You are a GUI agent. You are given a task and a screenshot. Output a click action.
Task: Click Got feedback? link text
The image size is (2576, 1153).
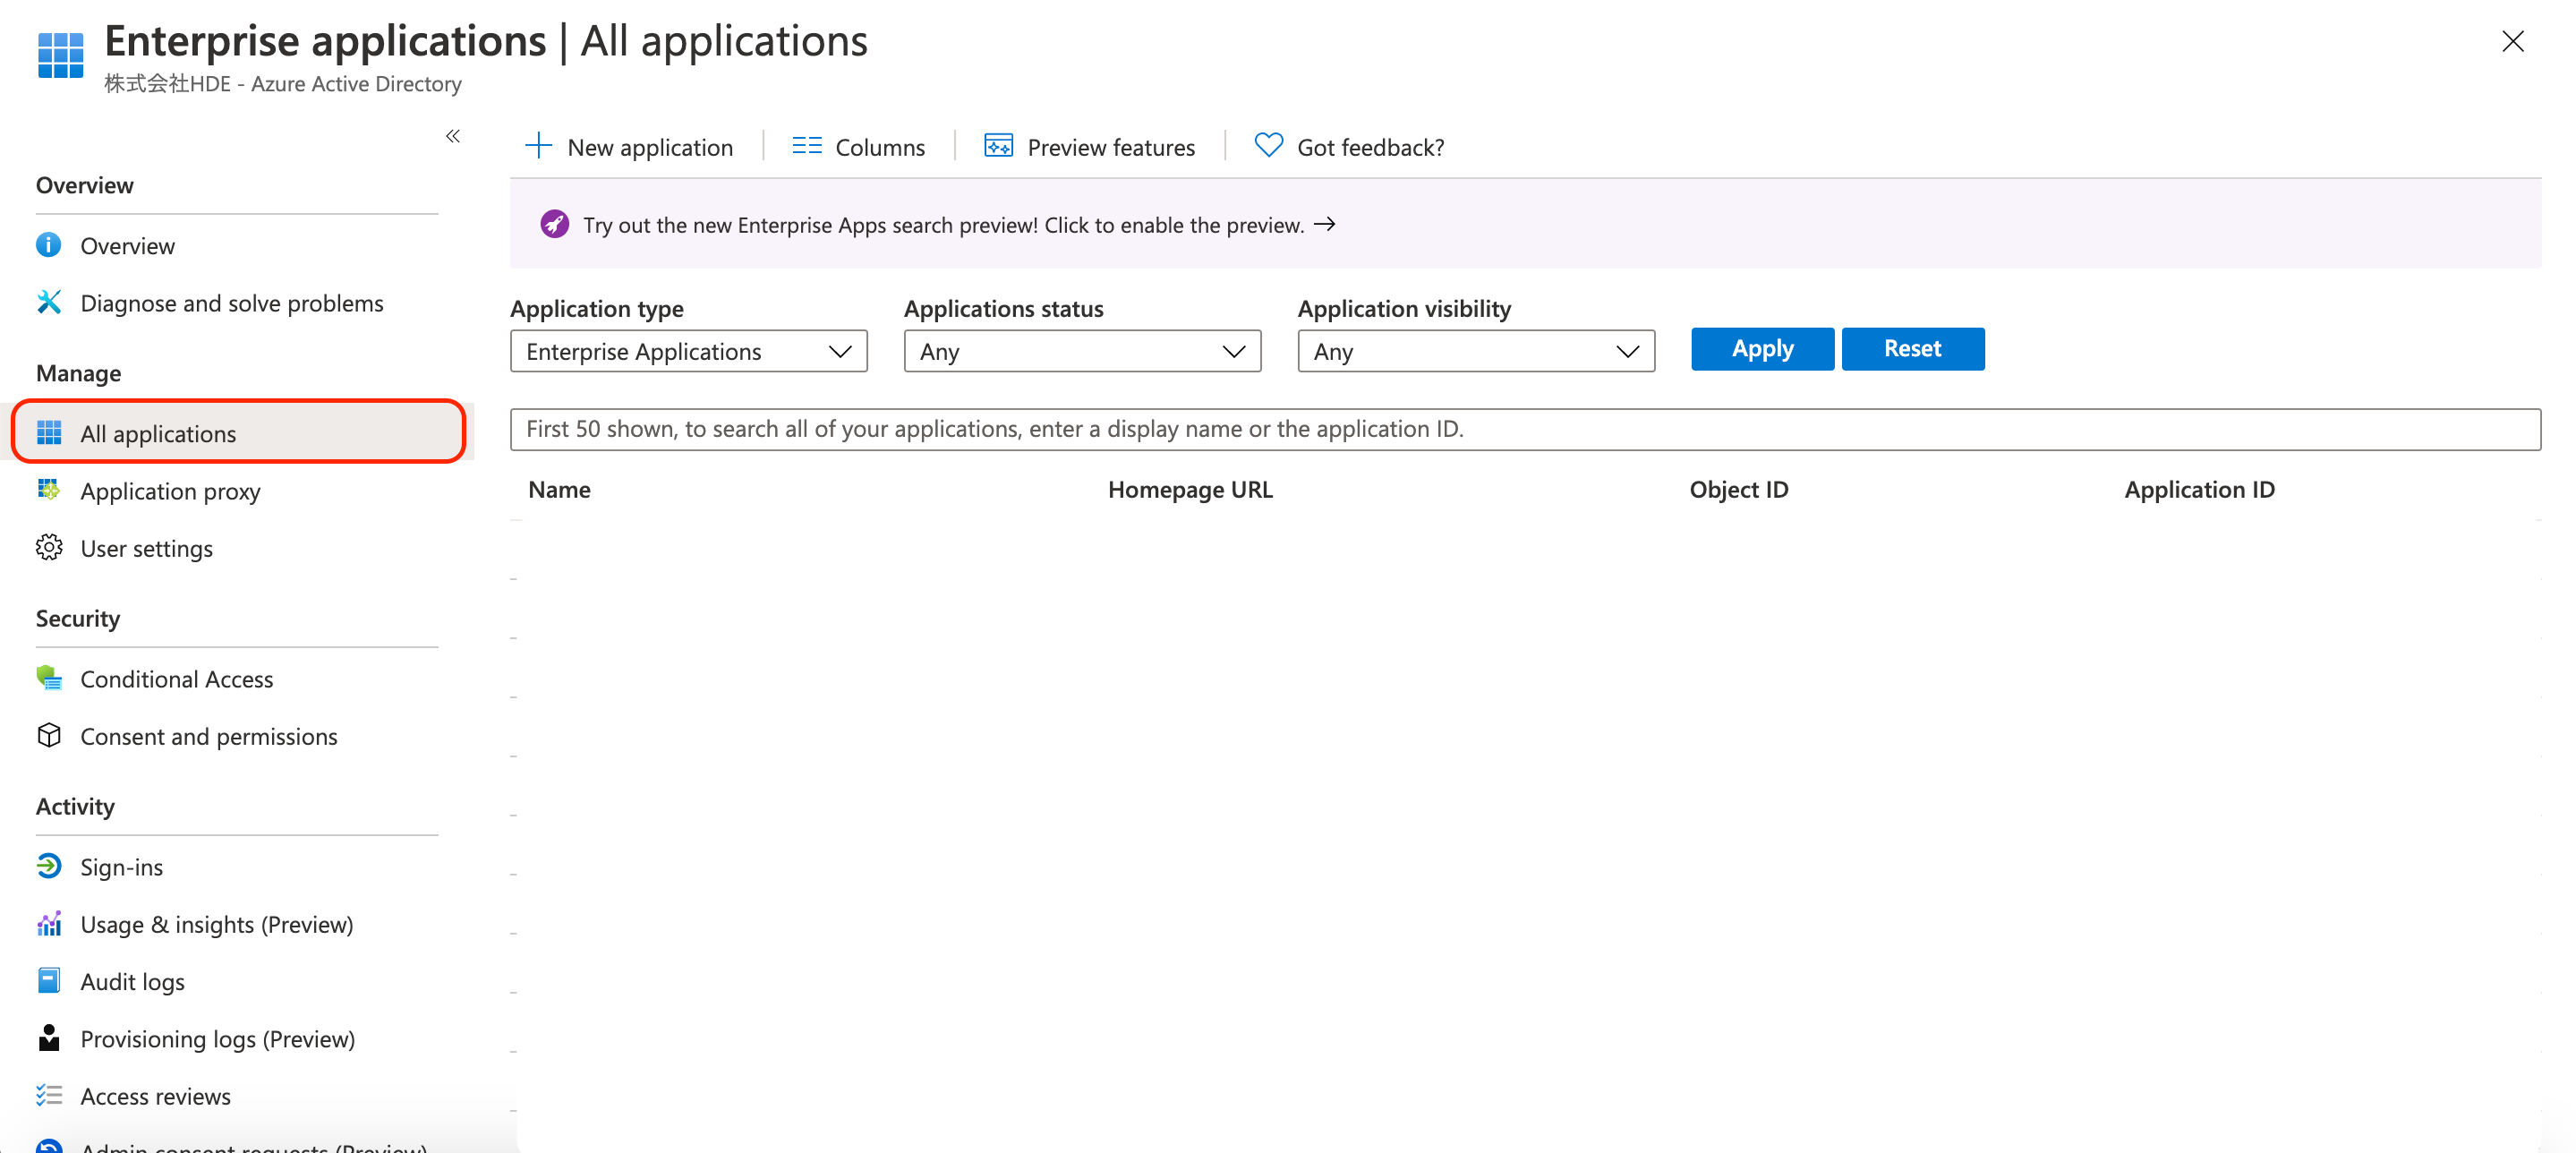pos(1370,147)
